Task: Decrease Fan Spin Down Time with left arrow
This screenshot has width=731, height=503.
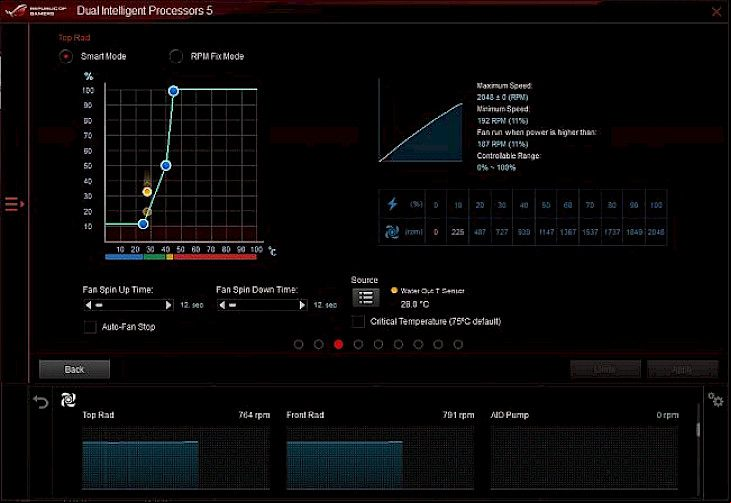Action: pos(222,305)
